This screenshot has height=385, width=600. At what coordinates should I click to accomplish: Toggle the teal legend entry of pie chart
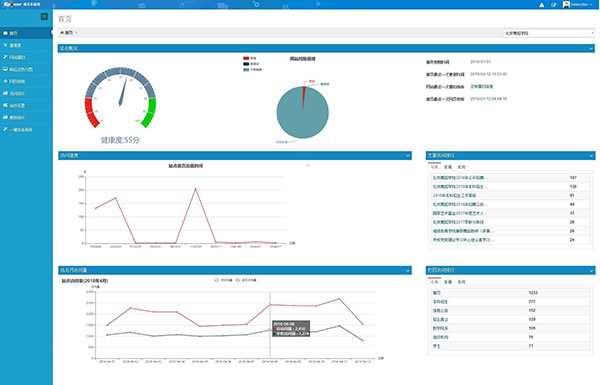click(246, 70)
